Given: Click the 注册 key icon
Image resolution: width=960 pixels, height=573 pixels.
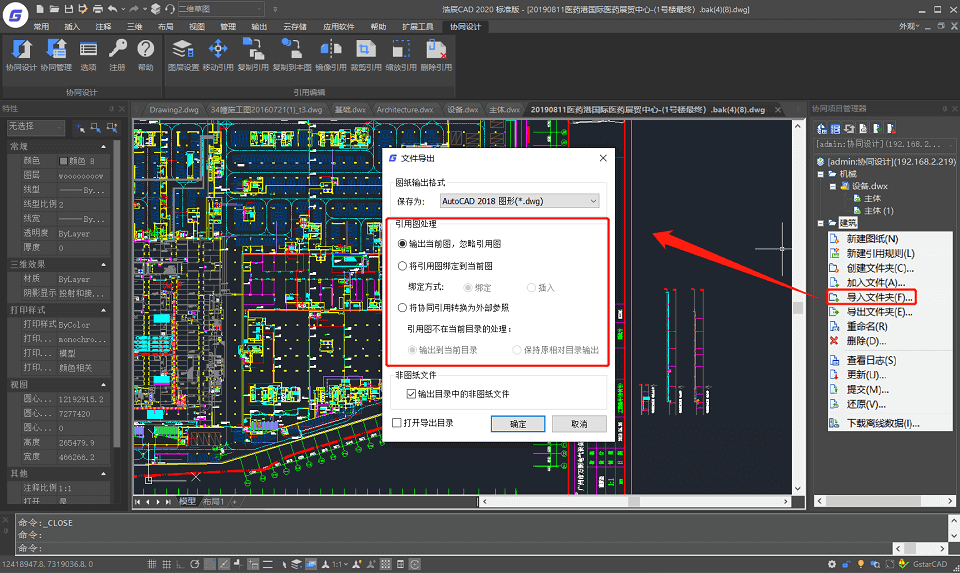Looking at the screenshot, I should click(117, 54).
